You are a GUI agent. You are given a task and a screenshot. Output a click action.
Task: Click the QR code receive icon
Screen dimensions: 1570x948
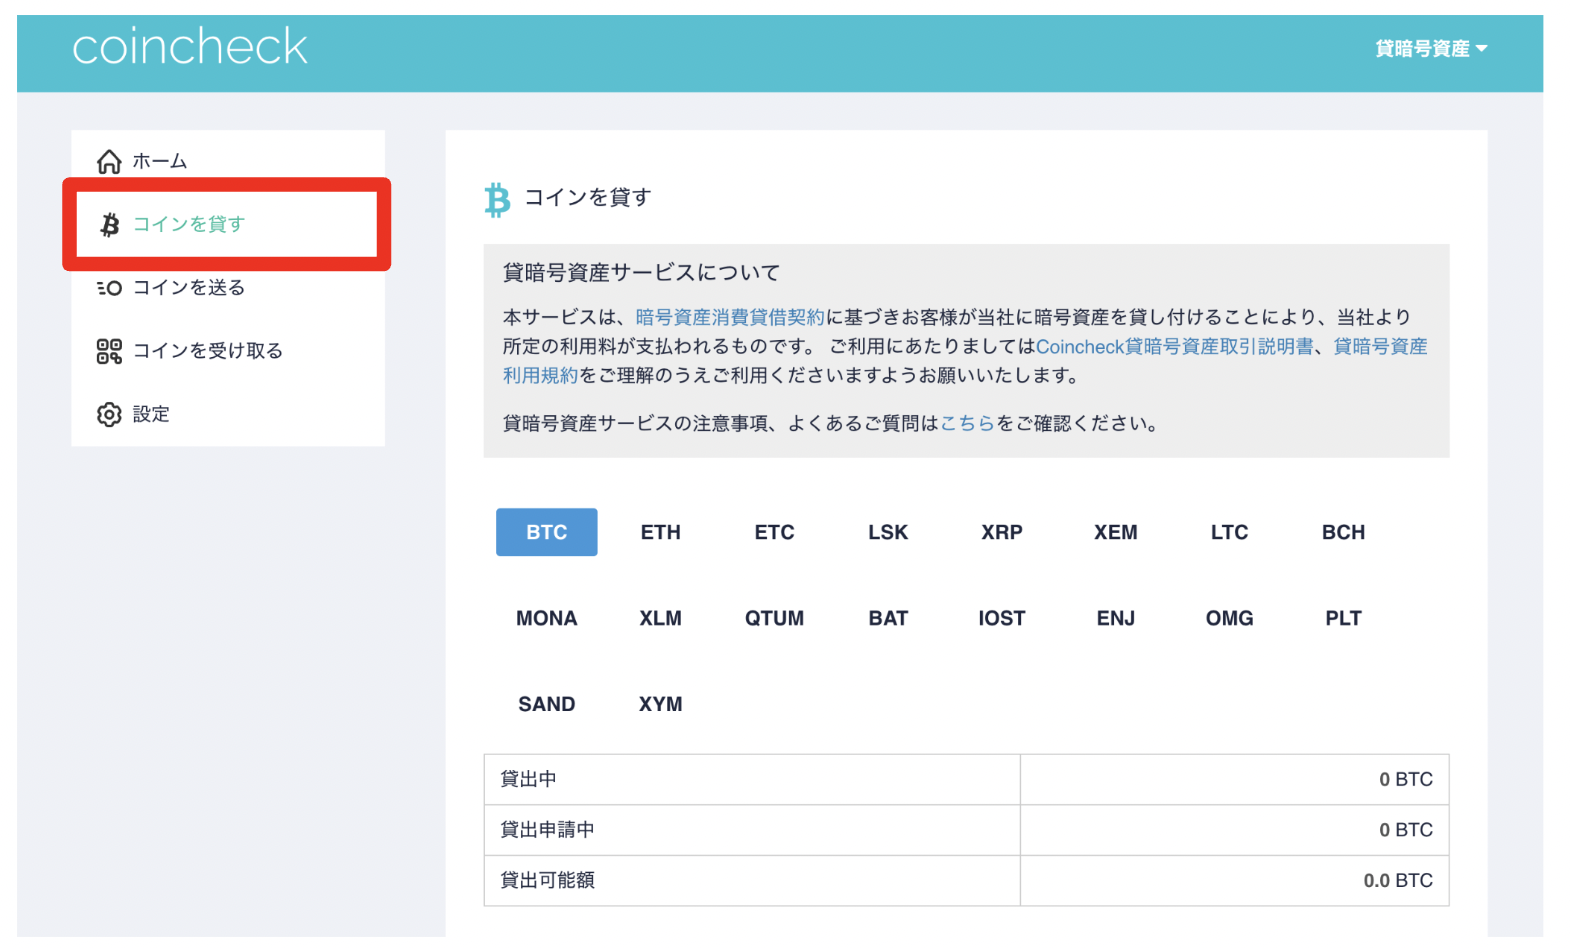click(x=109, y=351)
